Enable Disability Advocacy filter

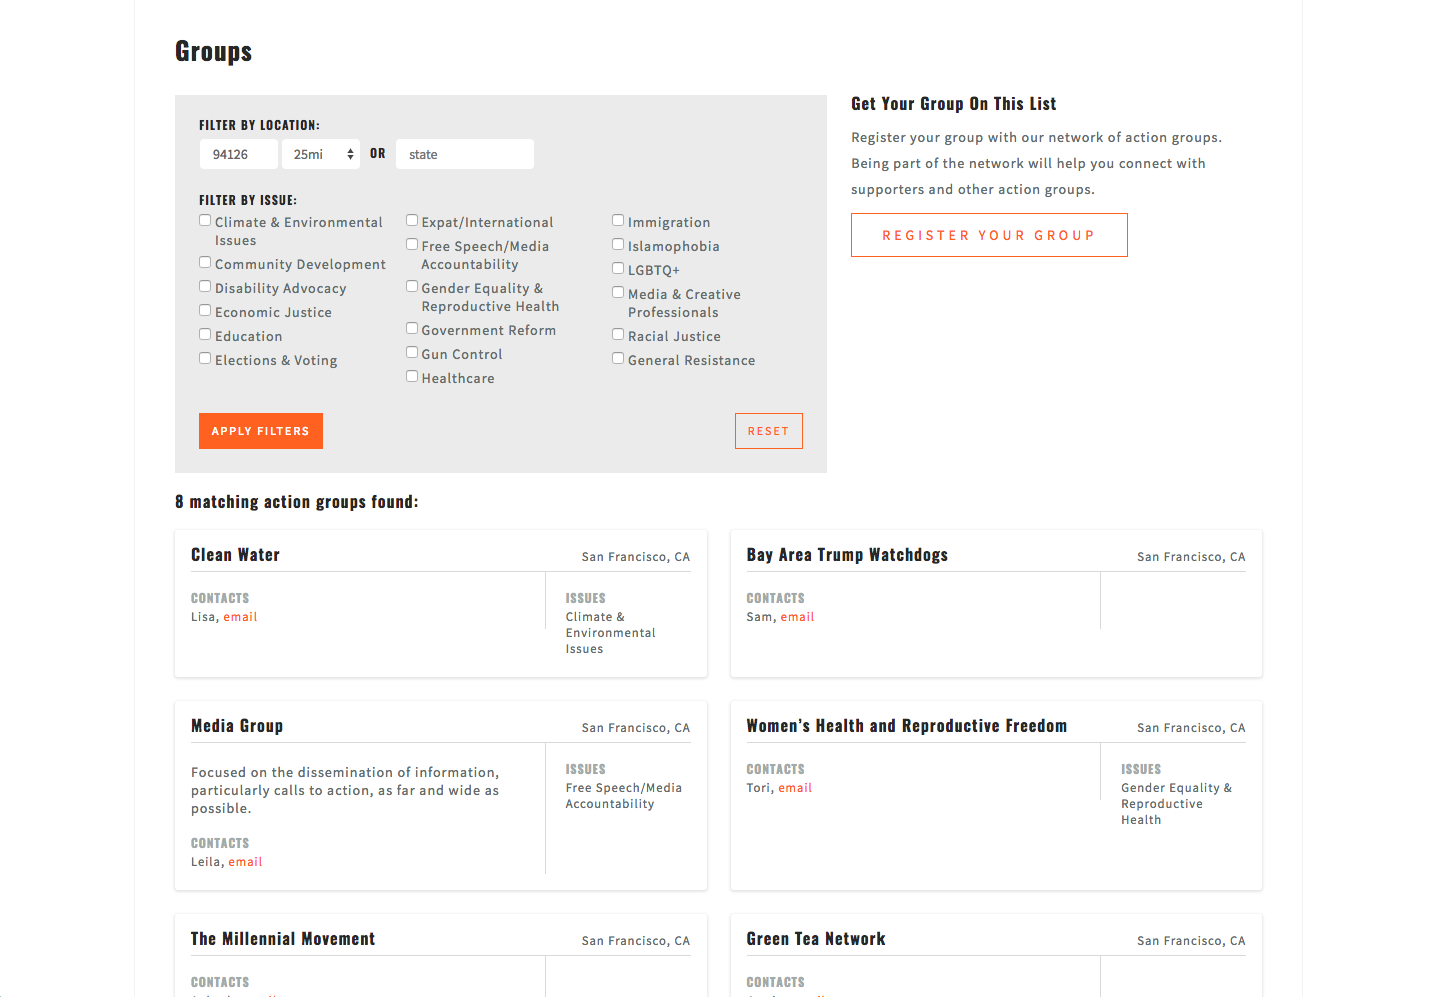[205, 287]
